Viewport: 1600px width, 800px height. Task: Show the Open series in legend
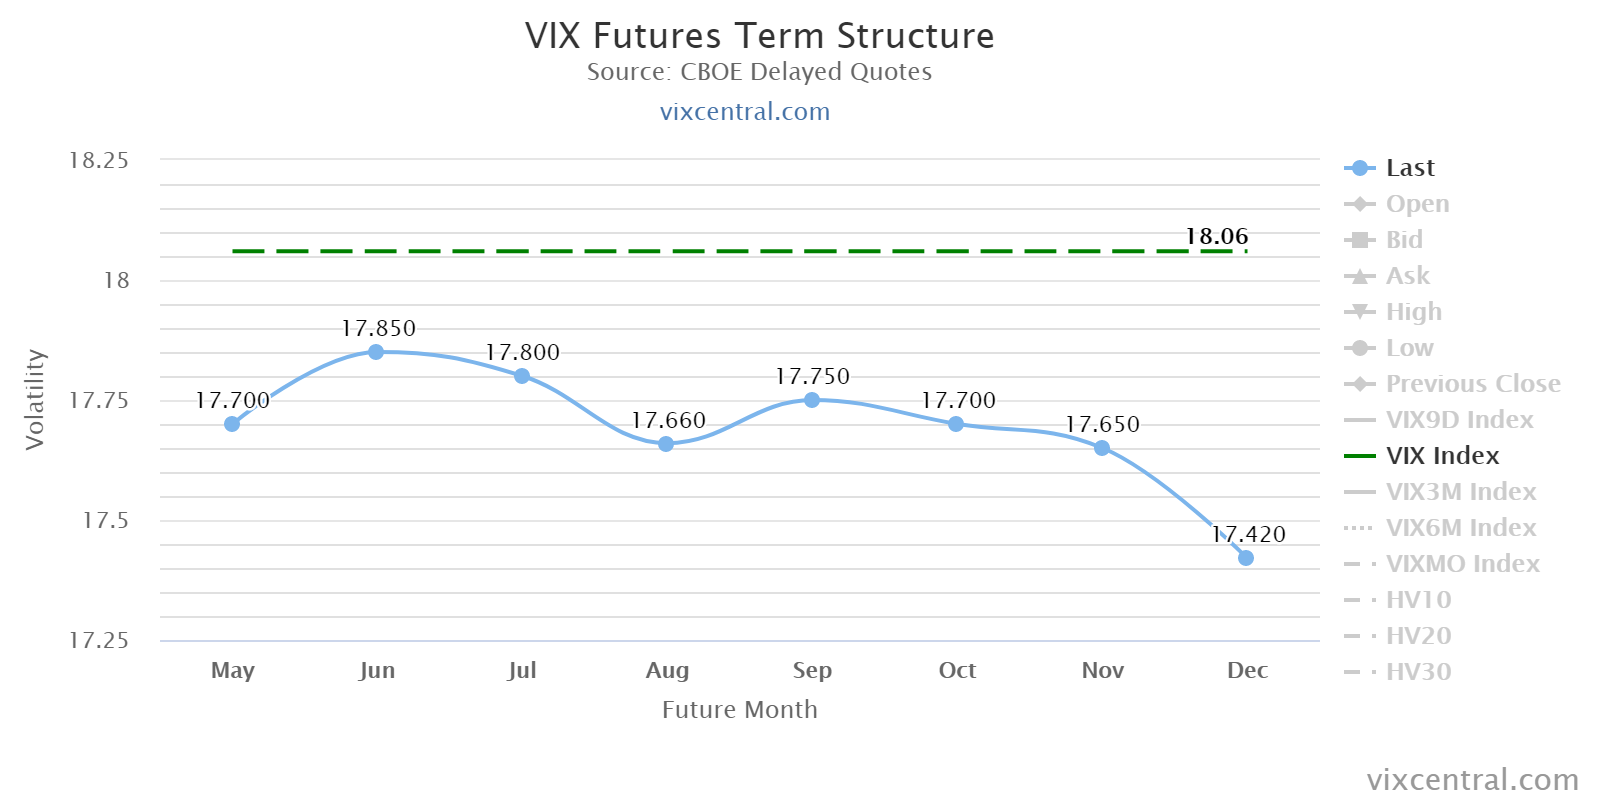click(1416, 204)
